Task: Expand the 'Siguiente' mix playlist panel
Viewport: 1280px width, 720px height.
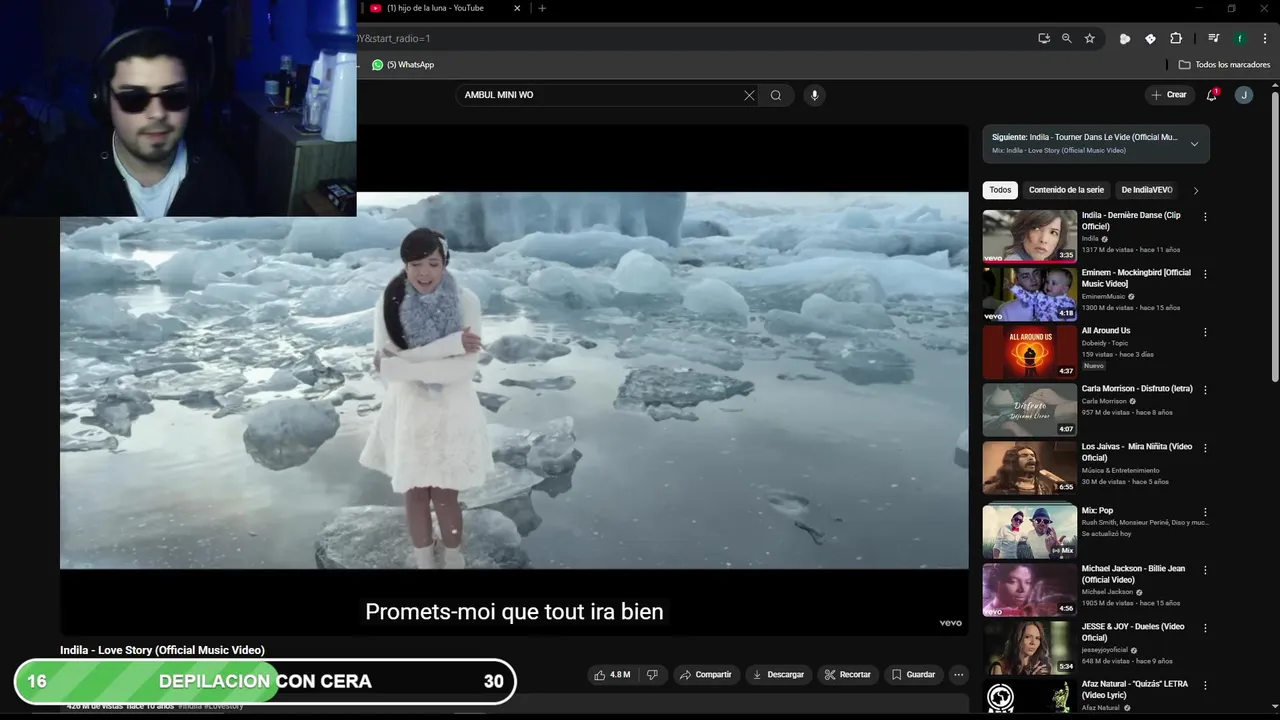Action: tap(1194, 144)
